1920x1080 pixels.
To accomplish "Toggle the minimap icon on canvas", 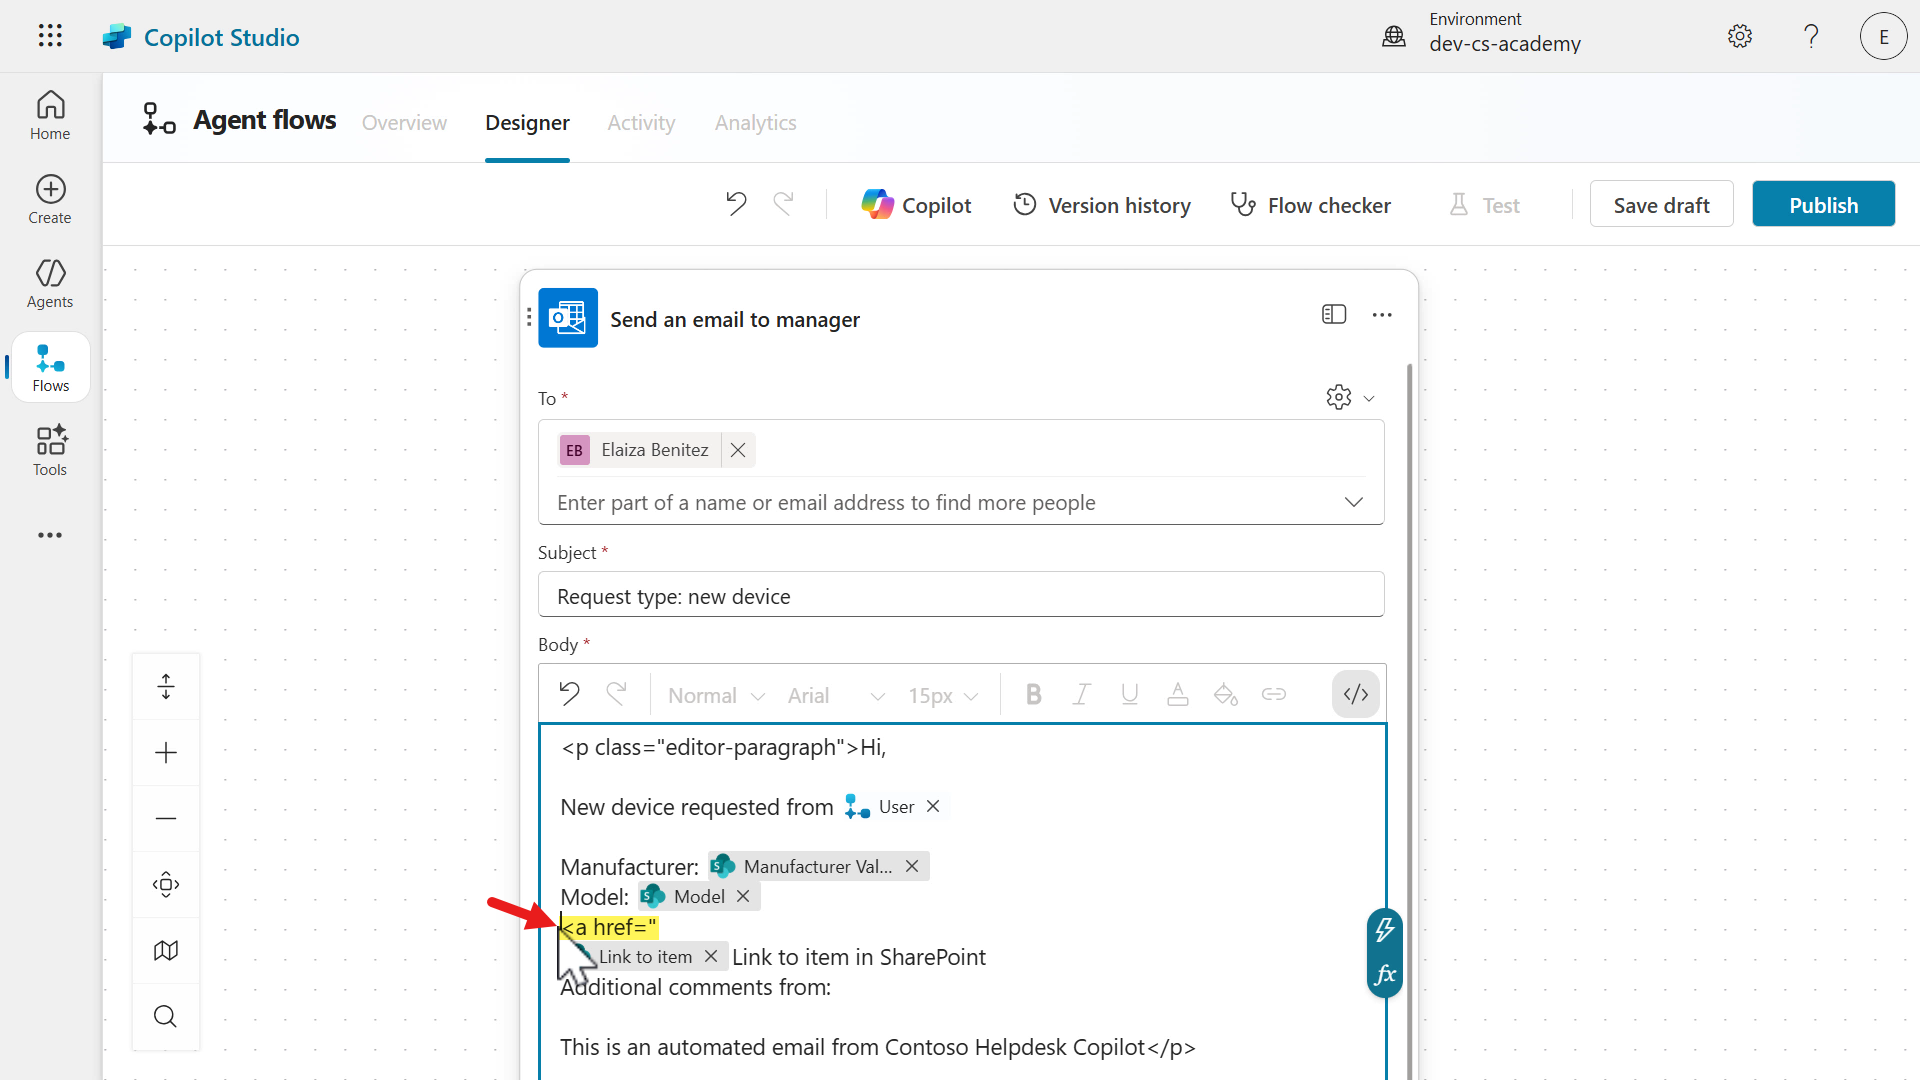I will coord(166,950).
